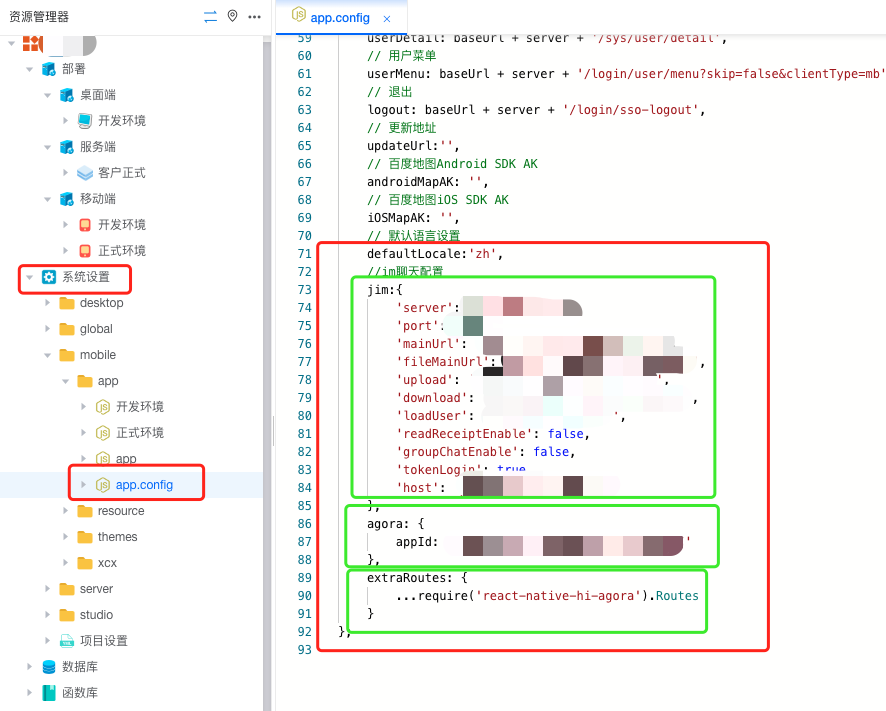This screenshot has height=711, width=886.
Task: Select the studio folder
Action: pos(96,615)
